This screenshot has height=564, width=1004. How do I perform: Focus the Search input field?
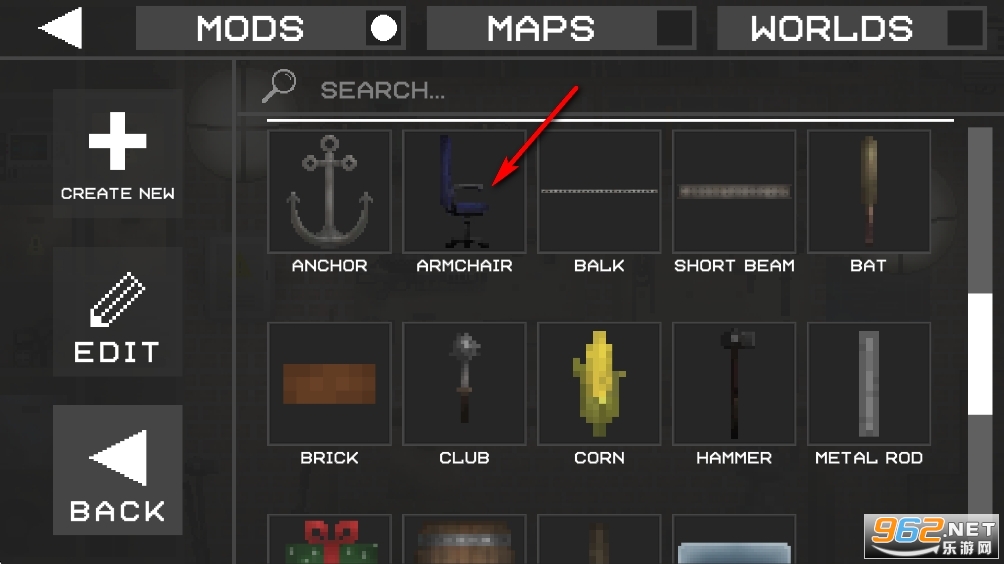click(608, 90)
